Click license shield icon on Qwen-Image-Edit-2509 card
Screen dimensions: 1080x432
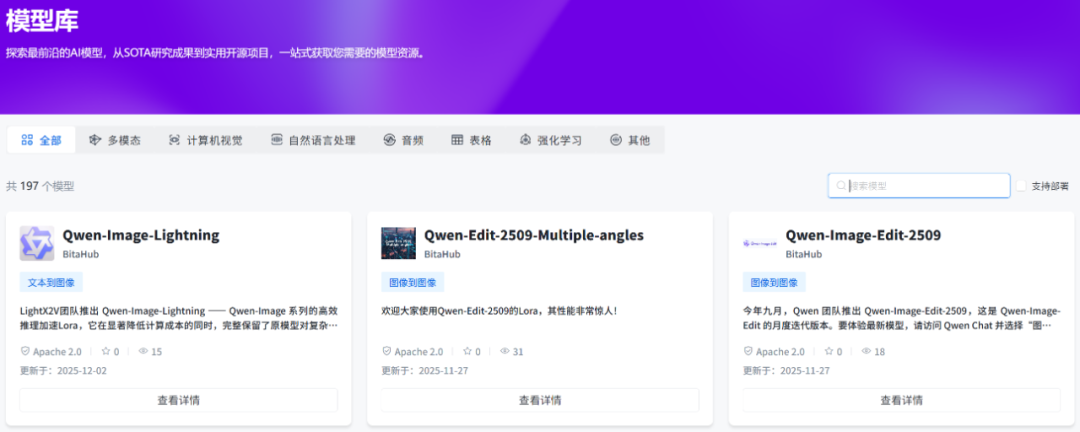(748, 351)
